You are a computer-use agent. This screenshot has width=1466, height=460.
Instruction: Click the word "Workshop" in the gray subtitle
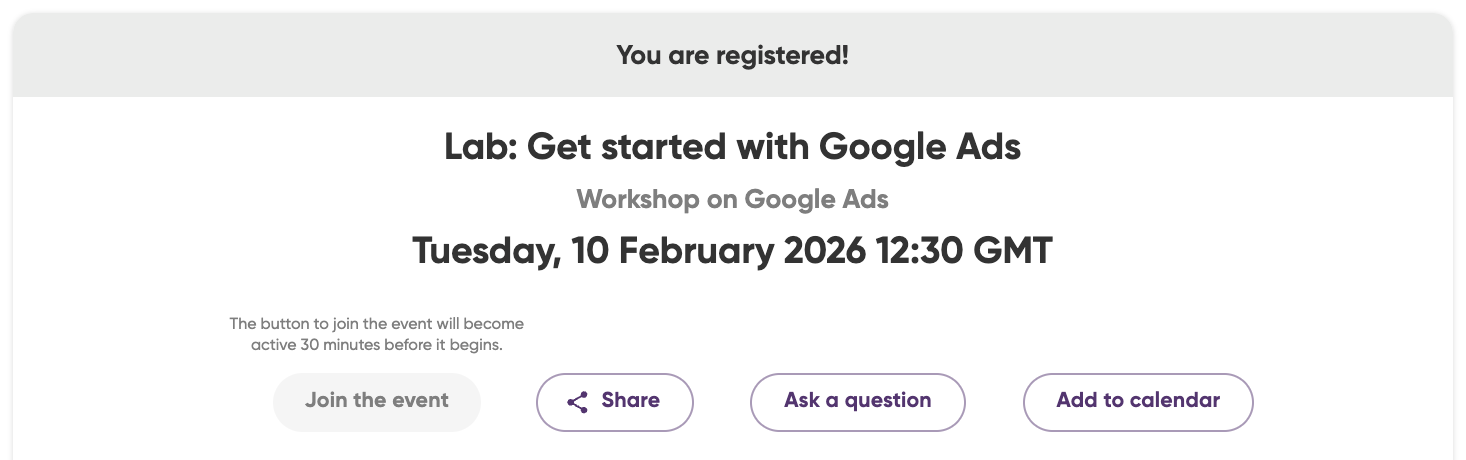637,199
